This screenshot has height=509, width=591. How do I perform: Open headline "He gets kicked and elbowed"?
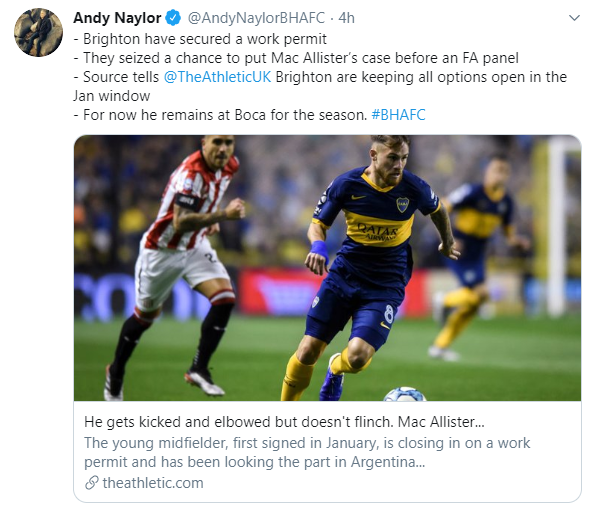point(284,422)
